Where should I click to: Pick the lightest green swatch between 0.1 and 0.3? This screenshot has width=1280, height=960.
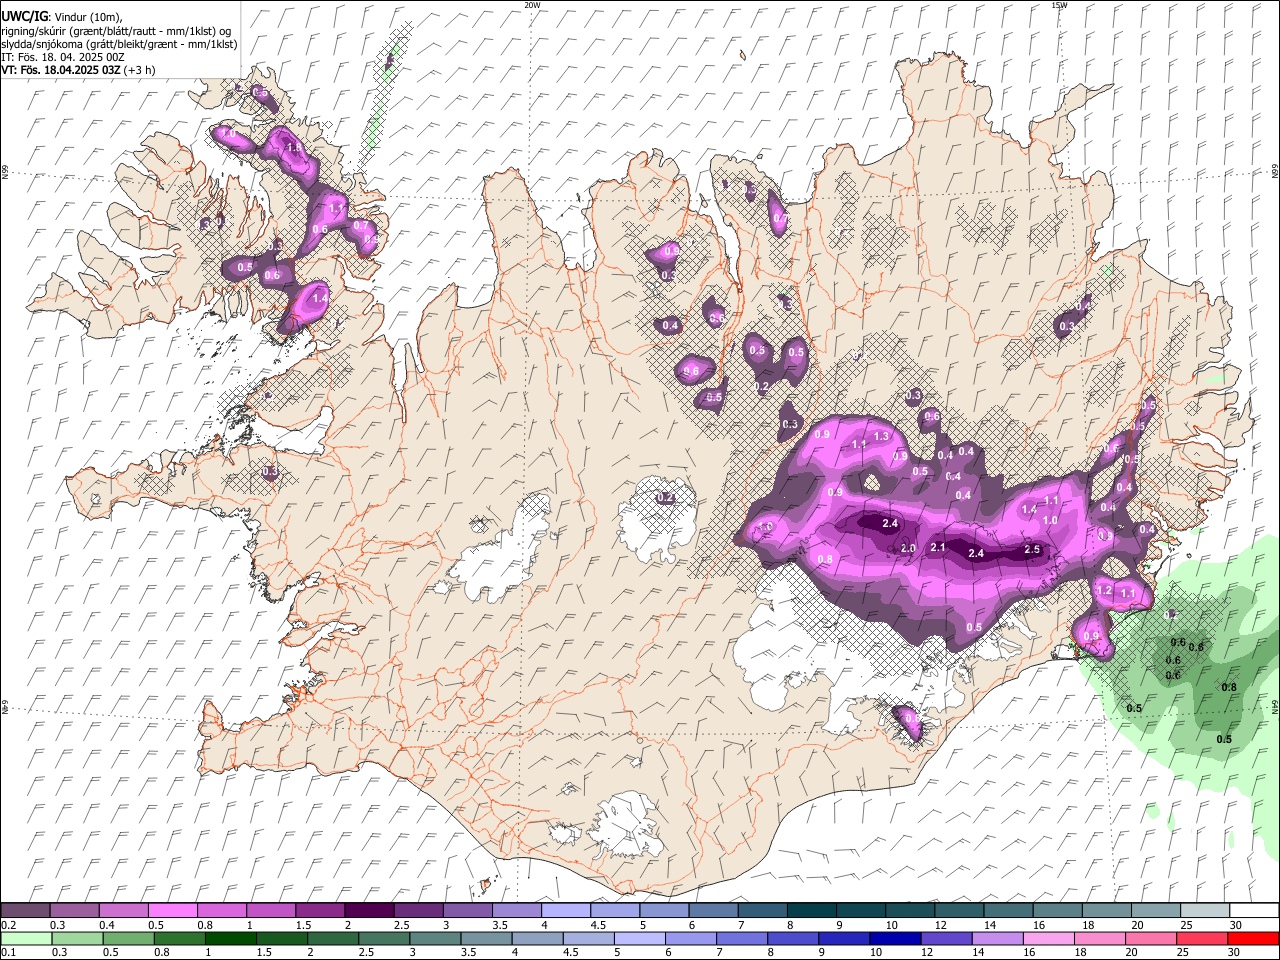(x=26, y=938)
